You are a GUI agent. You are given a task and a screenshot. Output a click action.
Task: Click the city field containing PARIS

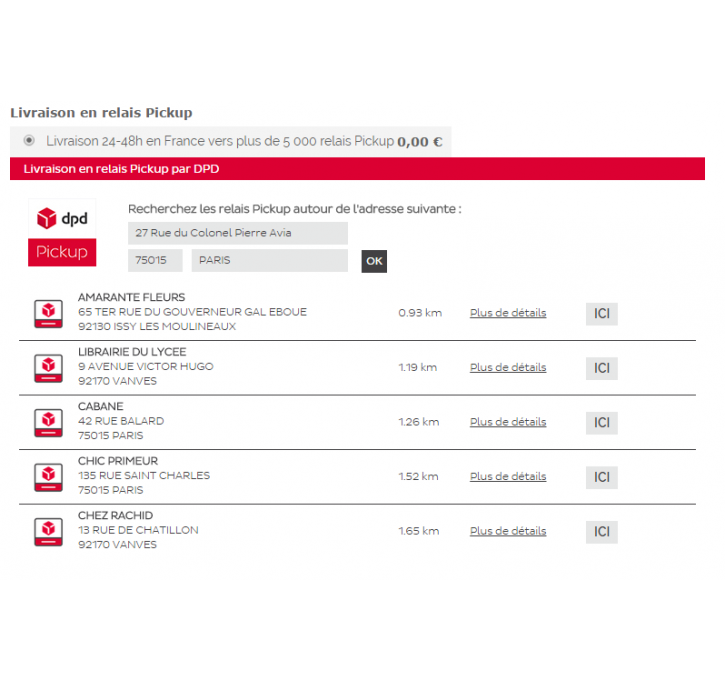coord(270,260)
